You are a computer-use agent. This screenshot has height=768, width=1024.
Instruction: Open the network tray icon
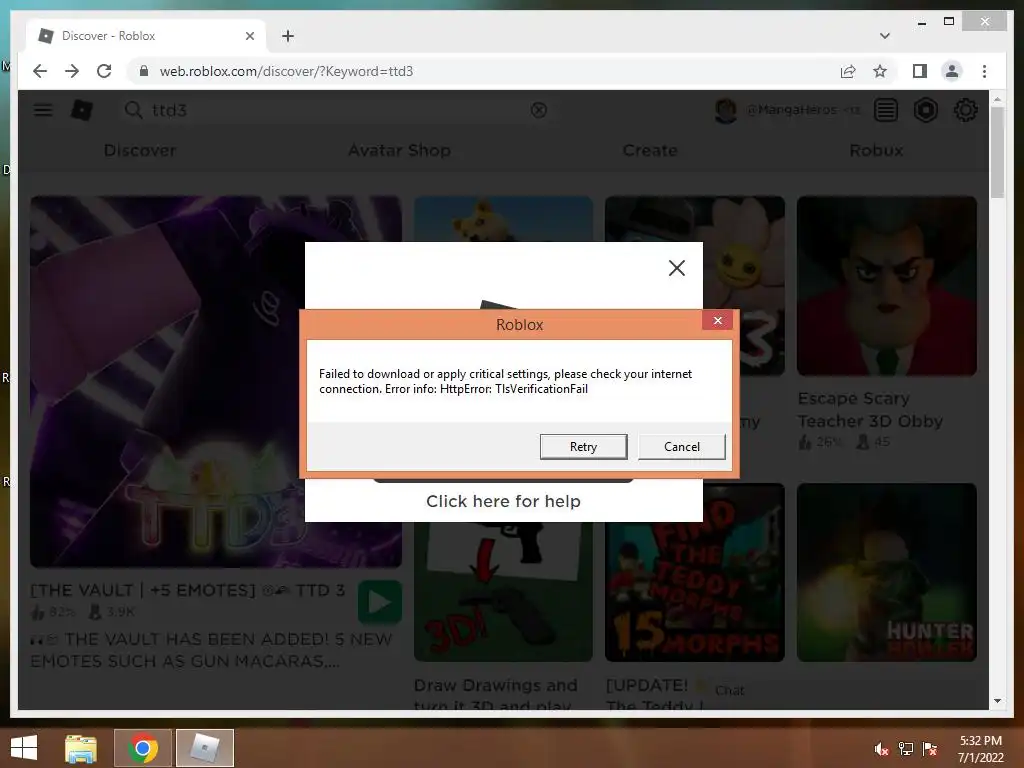(x=905, y=749)
